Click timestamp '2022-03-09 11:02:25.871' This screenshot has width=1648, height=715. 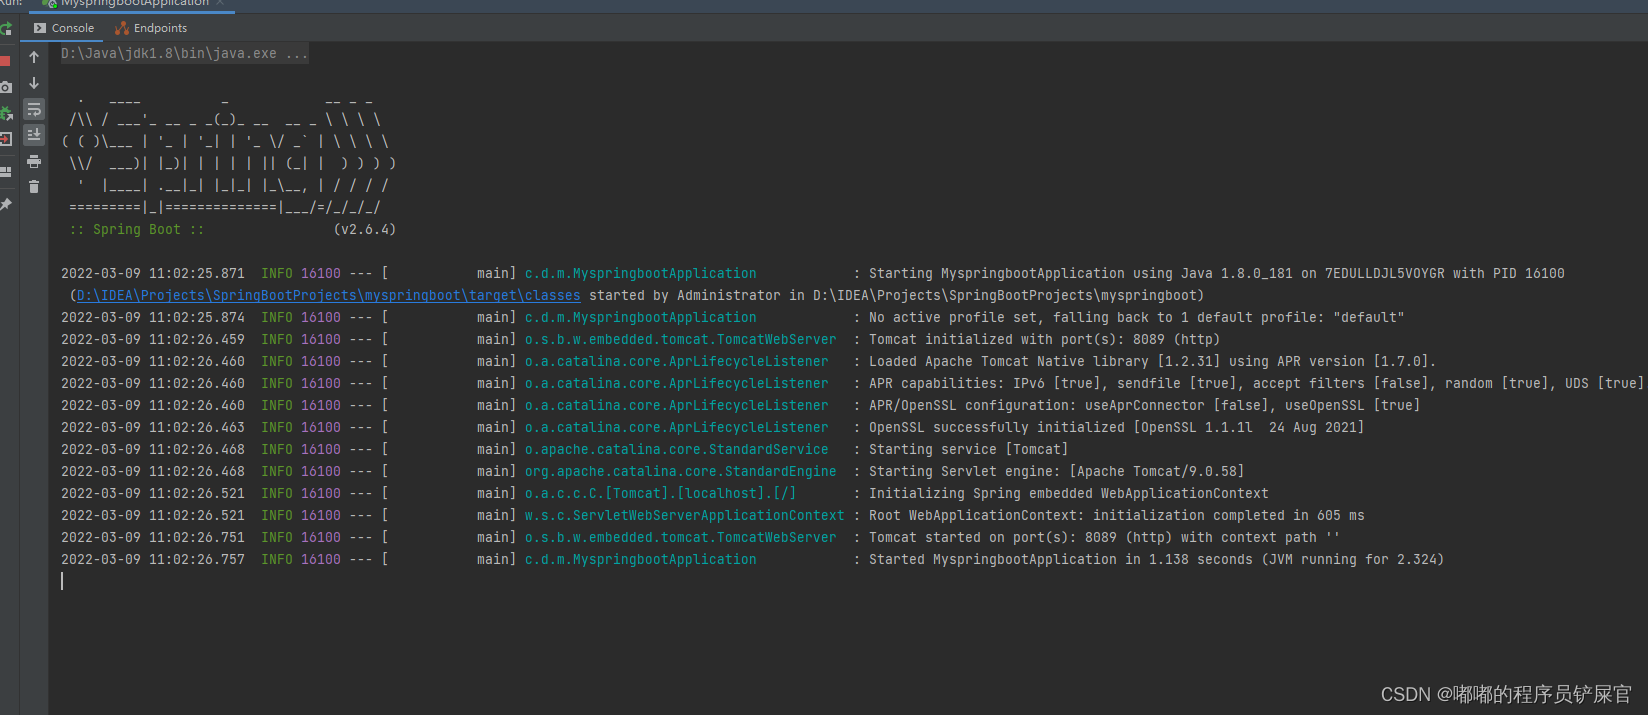click(x=152, y=274)
